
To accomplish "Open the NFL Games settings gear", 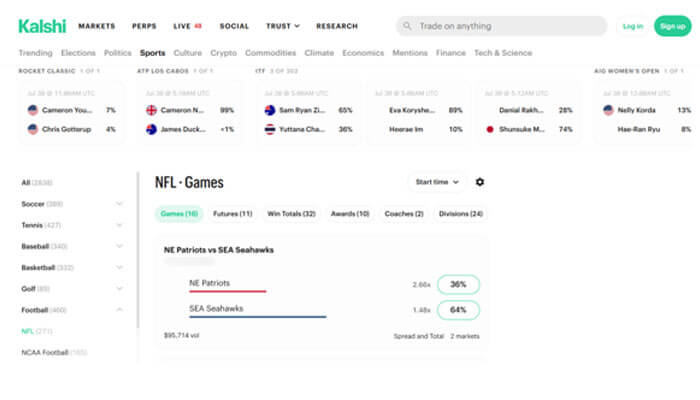I will 479,182.
